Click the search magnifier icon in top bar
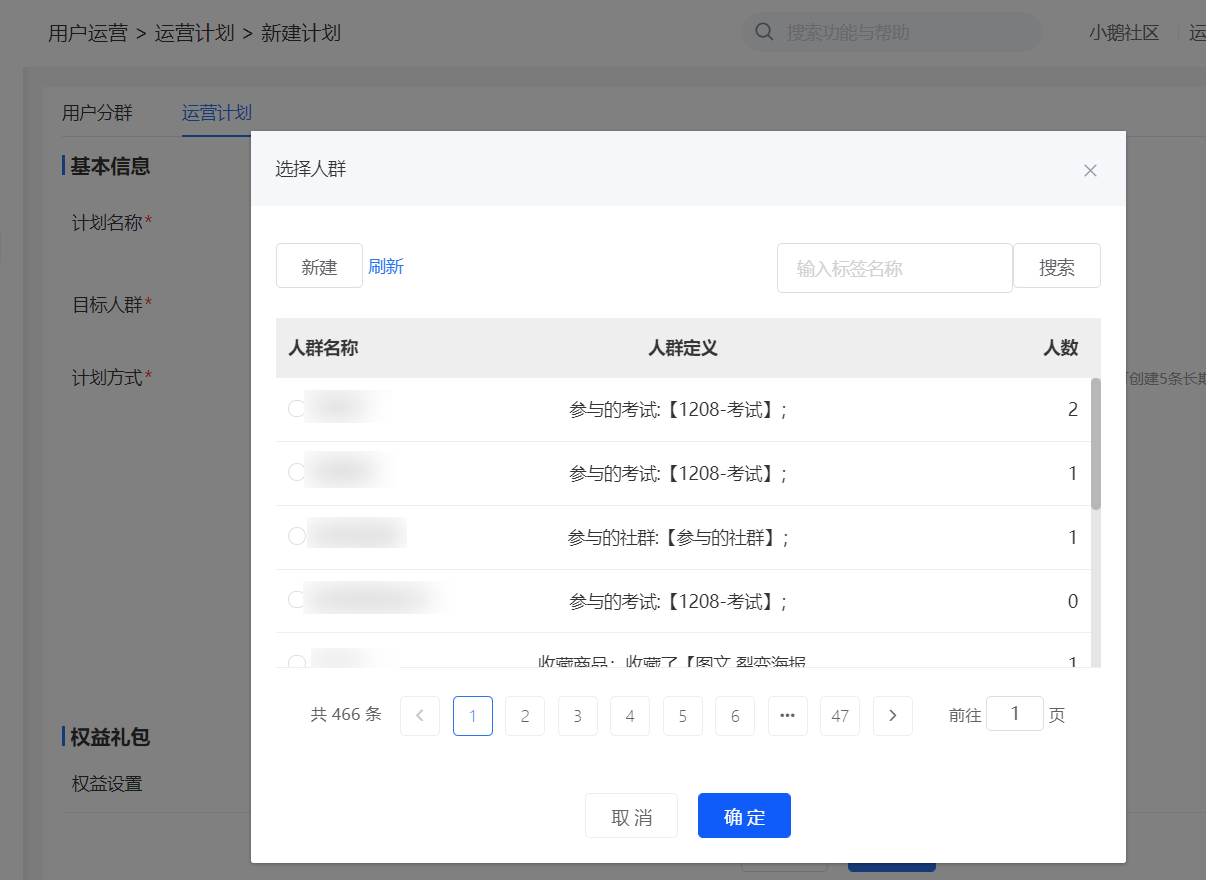Image resolution: width=1206 pixels, height=880 pixels. (x=764, y=32)
